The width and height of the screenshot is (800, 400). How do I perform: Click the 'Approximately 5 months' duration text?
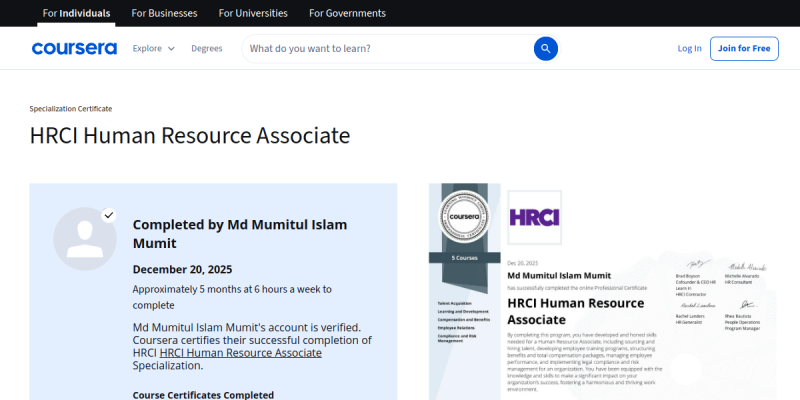(x=232, y=297)
